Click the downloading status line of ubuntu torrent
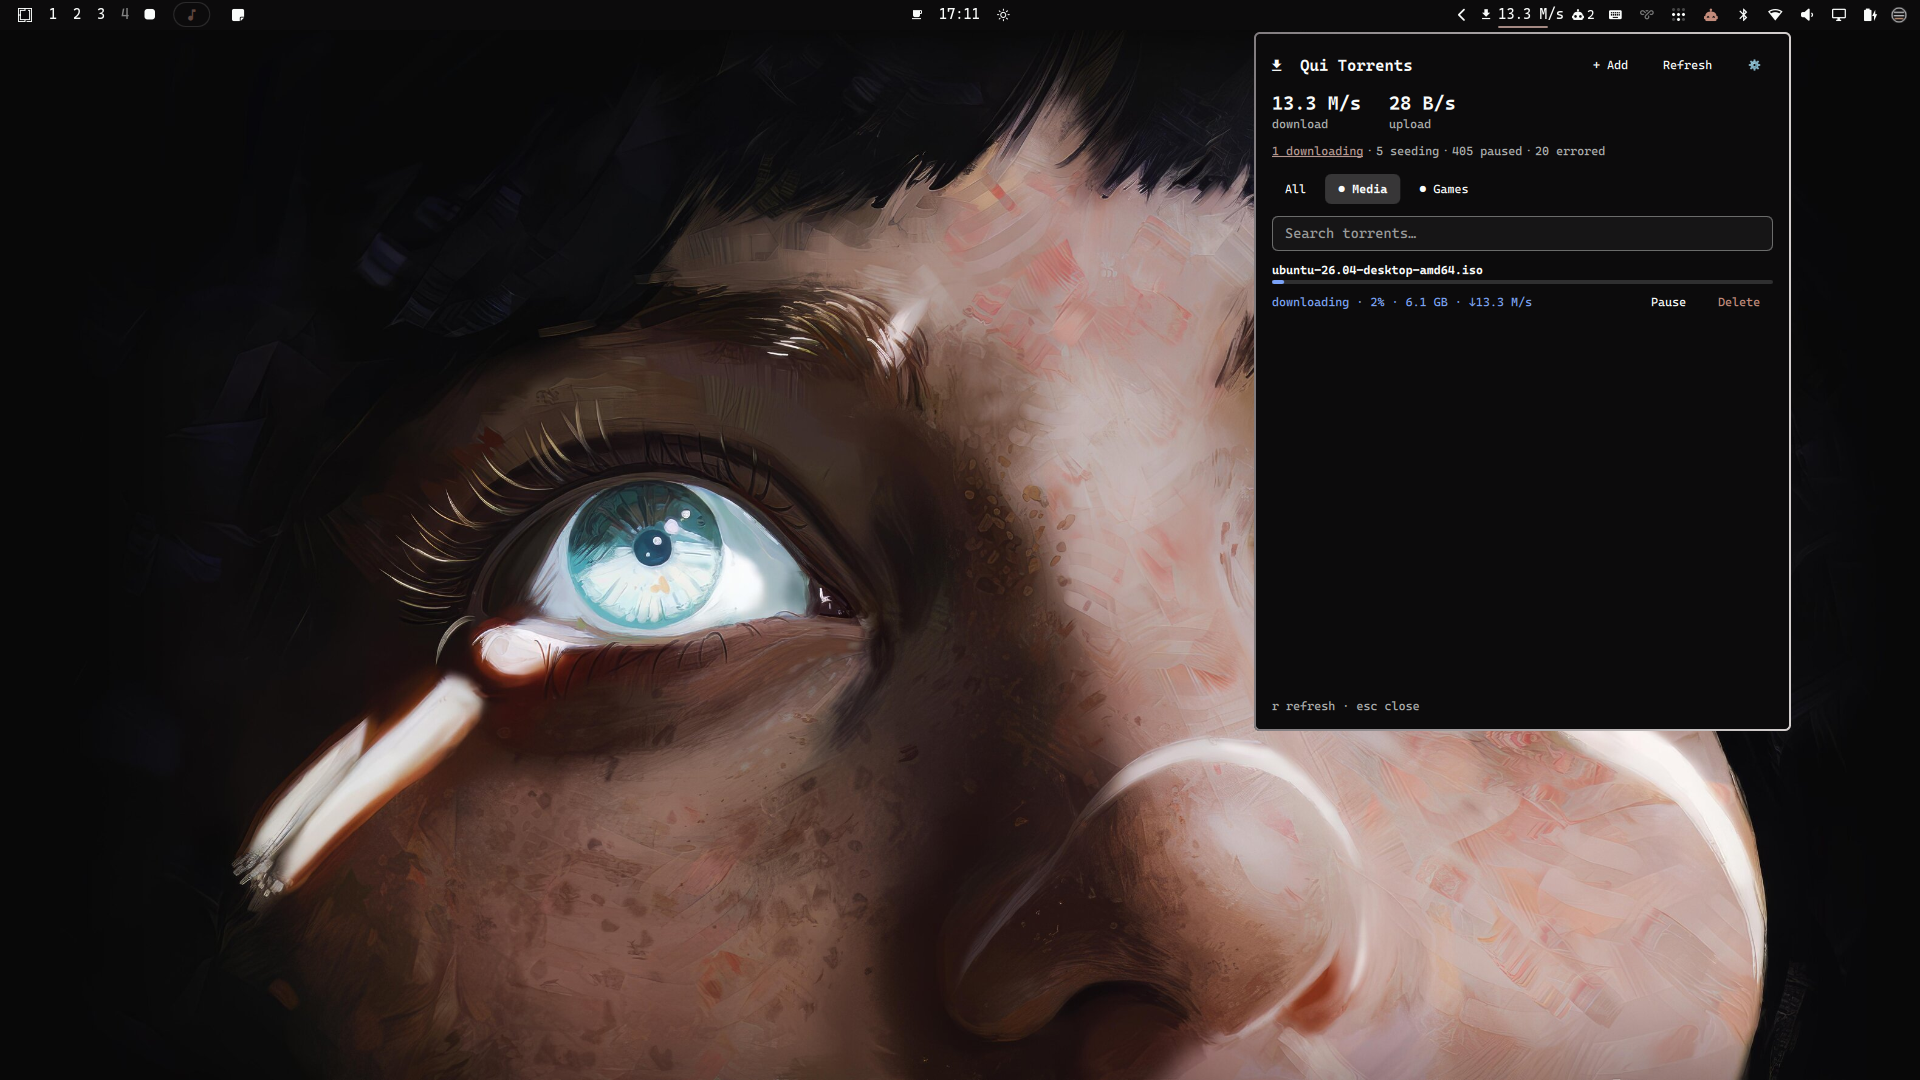This screenshot has width=1920, height=1080. click(x=1402, y=302)
